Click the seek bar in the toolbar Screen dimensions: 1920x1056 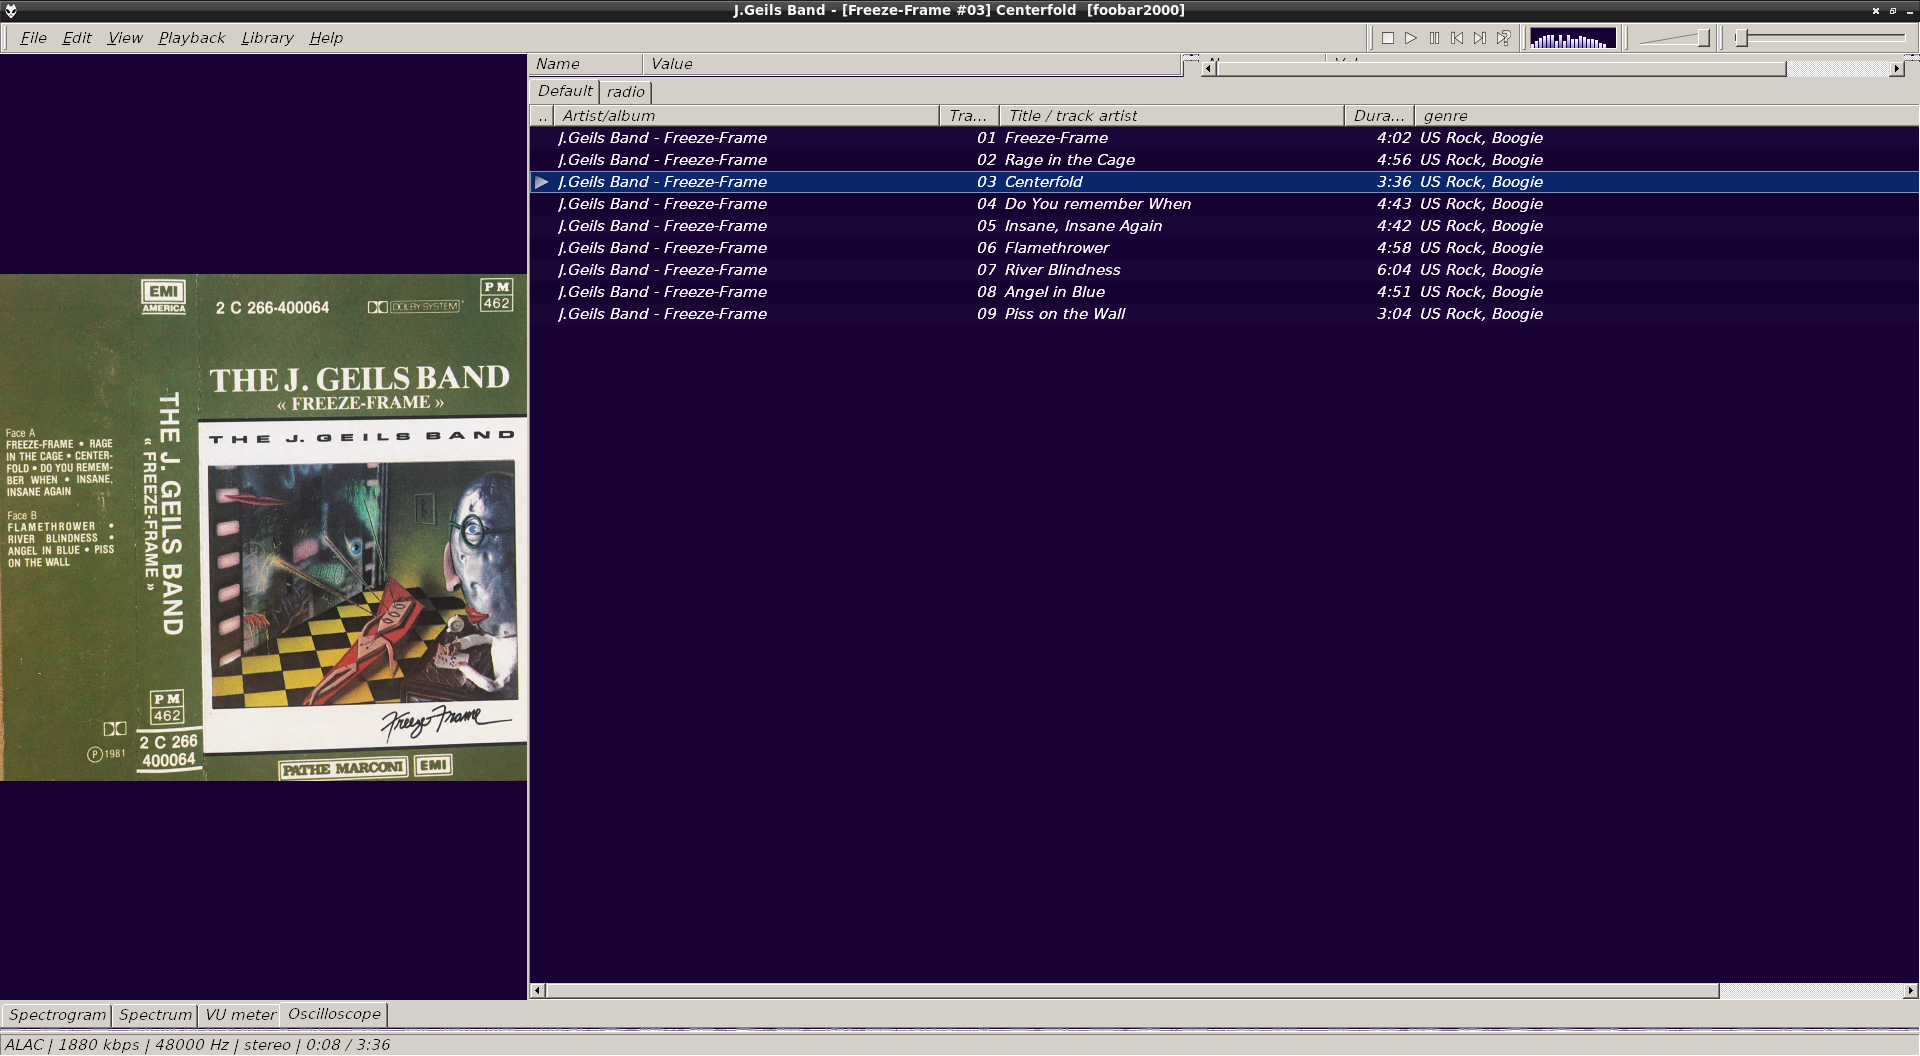pyautogui.click(x=1822, y=38)
